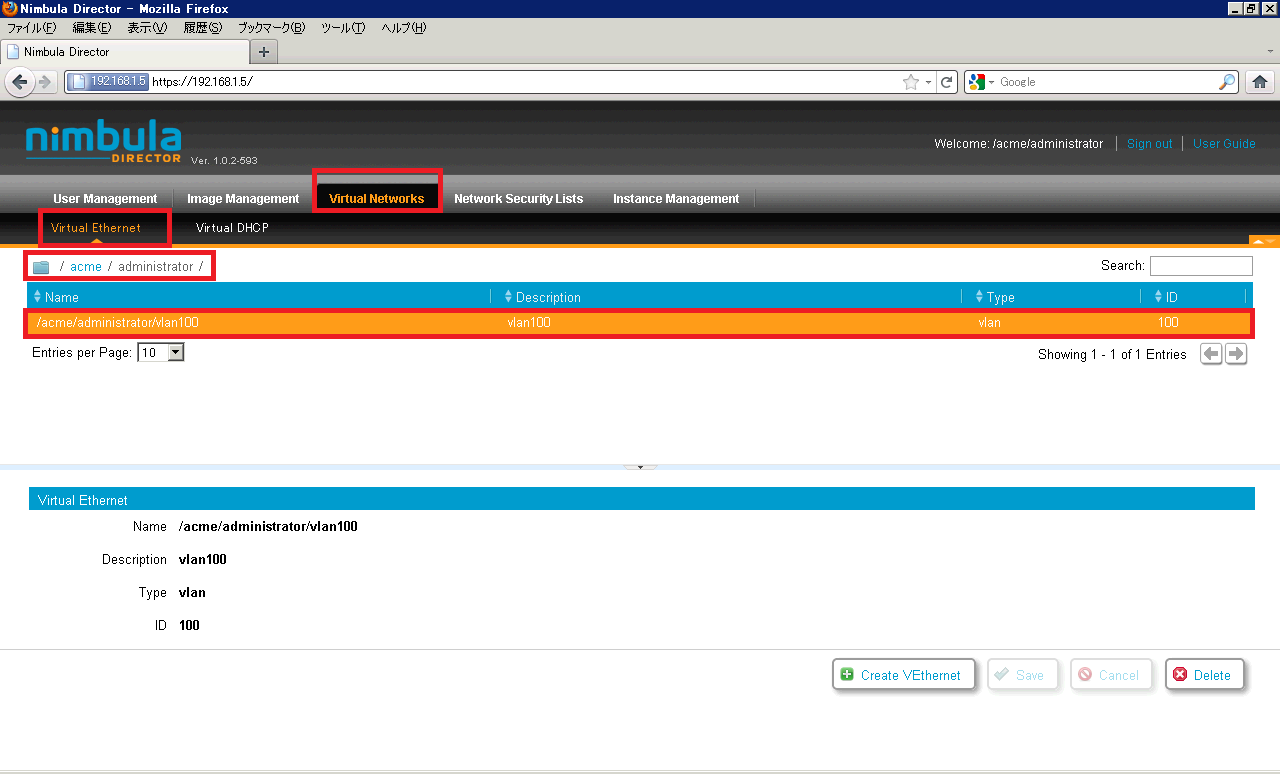Image resolution: width=1280 pixels, height=774 pixels.
Task: Open a new tab with the plus button
Action: tap(264, 52)
